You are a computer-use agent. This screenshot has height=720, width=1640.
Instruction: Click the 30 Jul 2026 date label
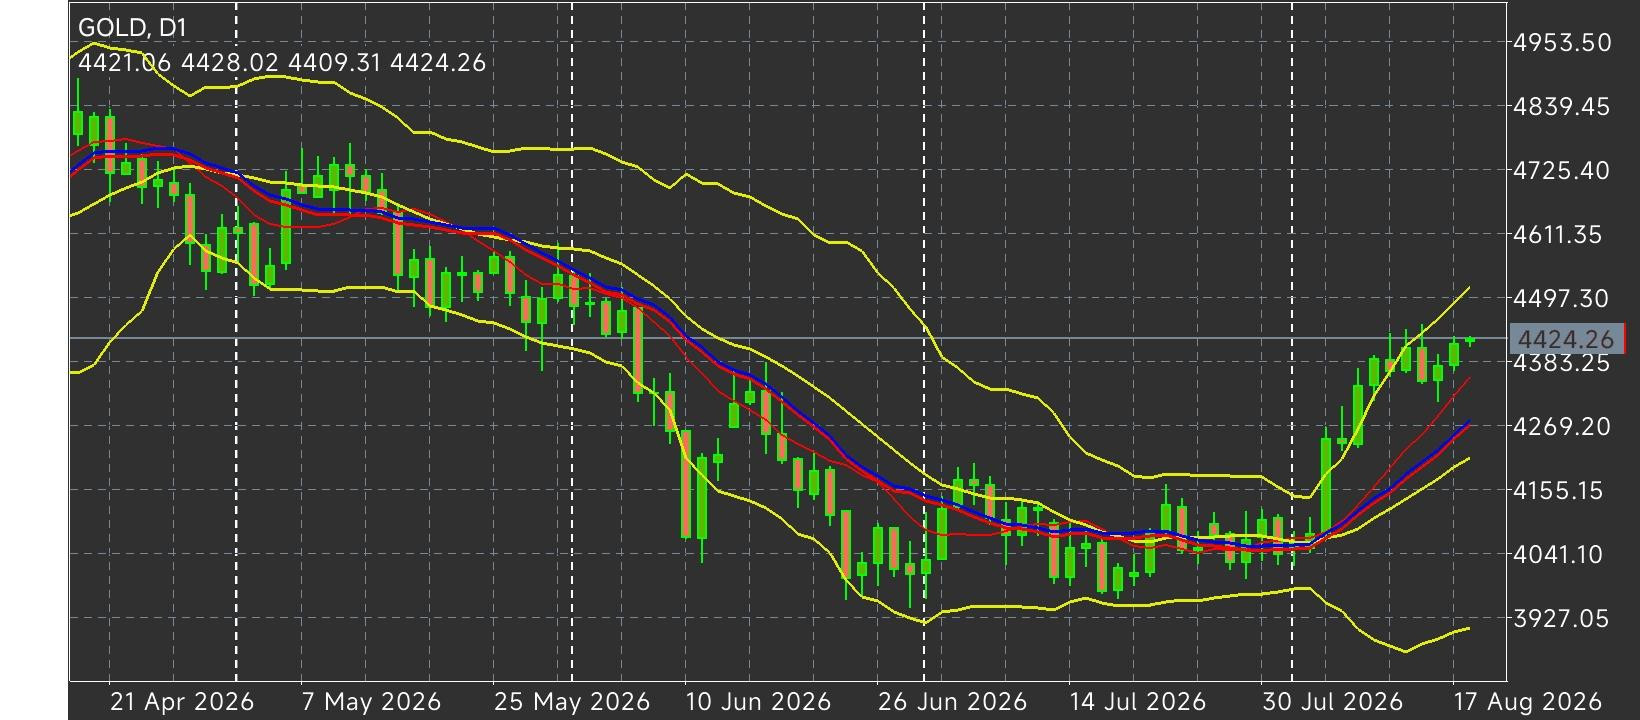click(x=1332, y=702)
